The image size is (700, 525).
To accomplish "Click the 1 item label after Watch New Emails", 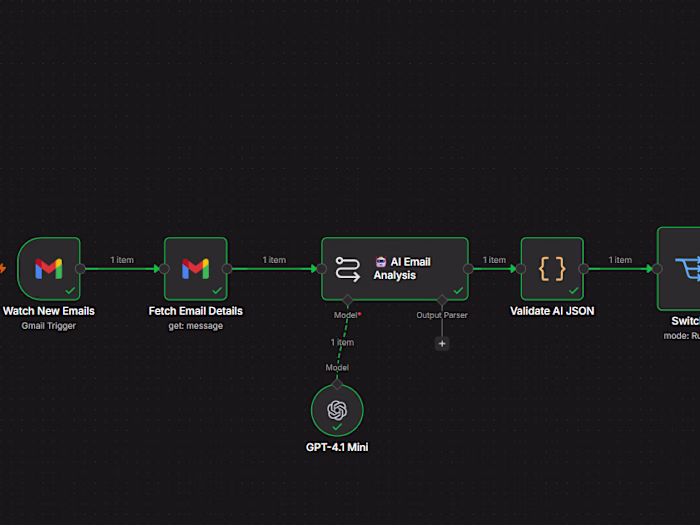I will pos(122,260).
